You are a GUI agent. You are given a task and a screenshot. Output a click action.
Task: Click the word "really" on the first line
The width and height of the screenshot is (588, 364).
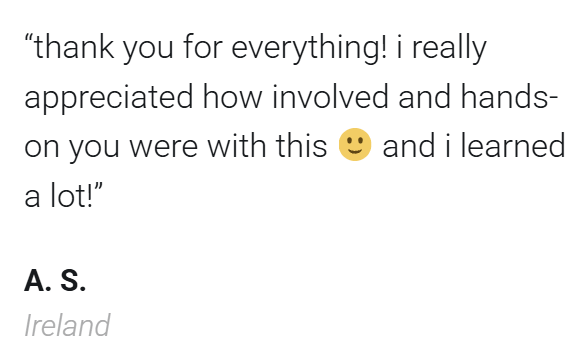coord(449,48)
